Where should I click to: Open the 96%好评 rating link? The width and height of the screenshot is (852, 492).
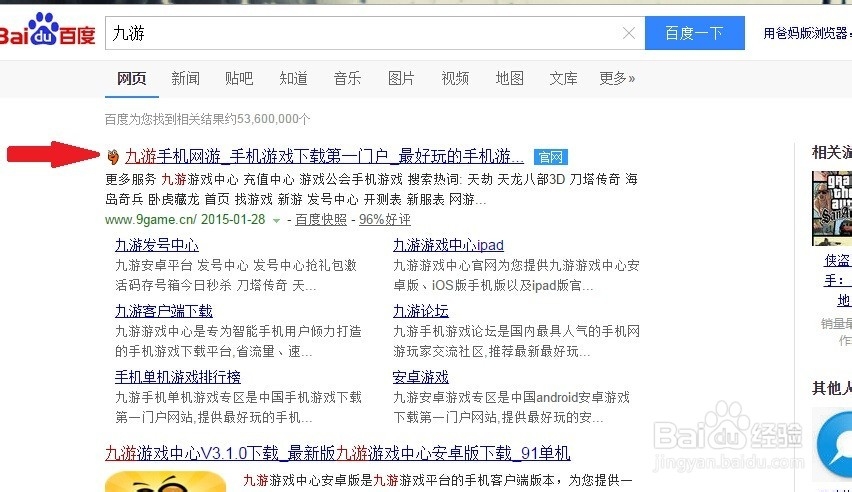385,220
